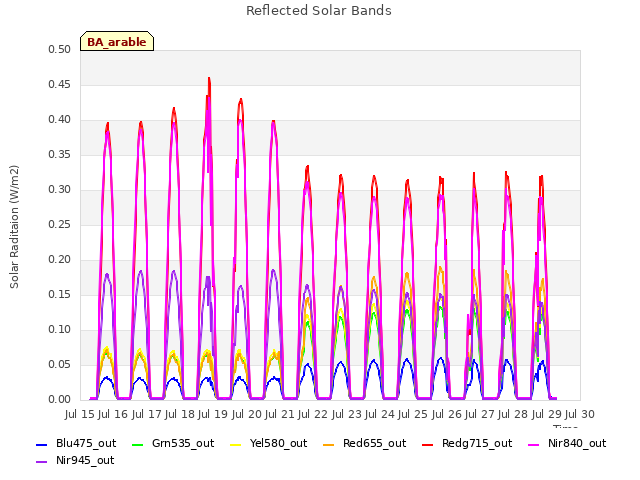Click the Jul 16 x-axis date label
This screenshot has width=640, height=480.
(x=113, y=414)
